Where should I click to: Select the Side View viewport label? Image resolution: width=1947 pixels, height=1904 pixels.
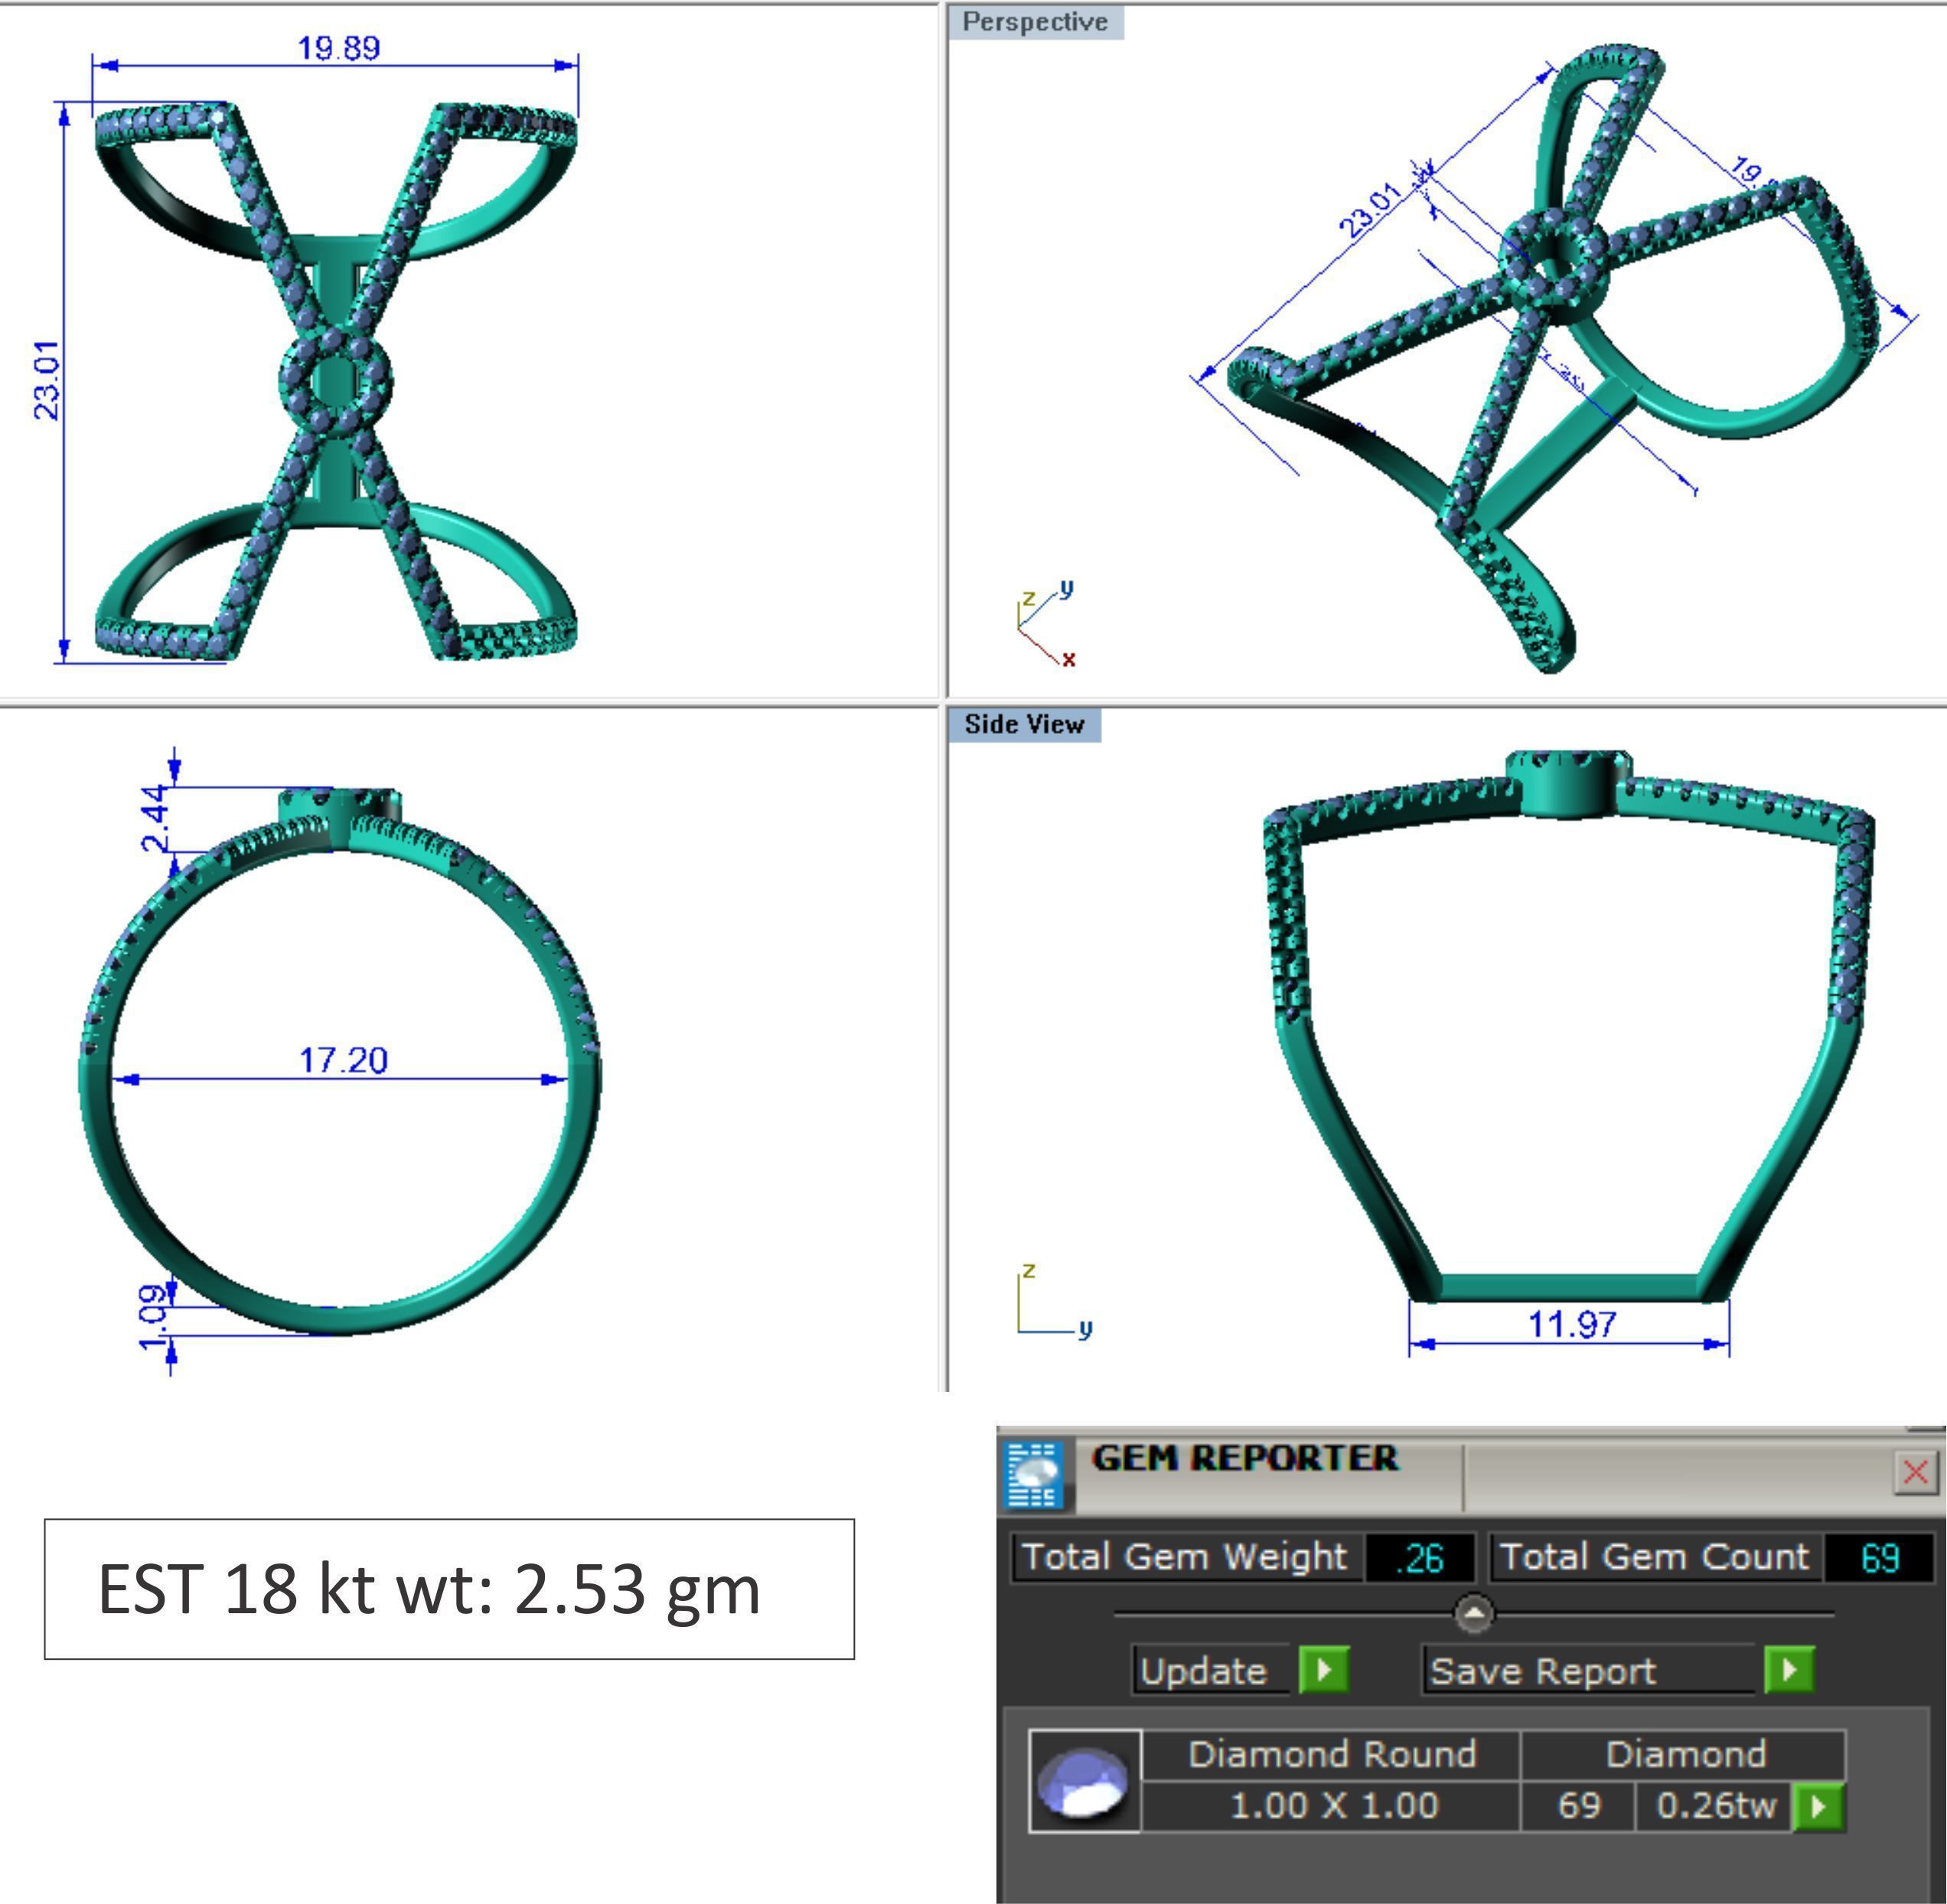[x=1024, y=724]
